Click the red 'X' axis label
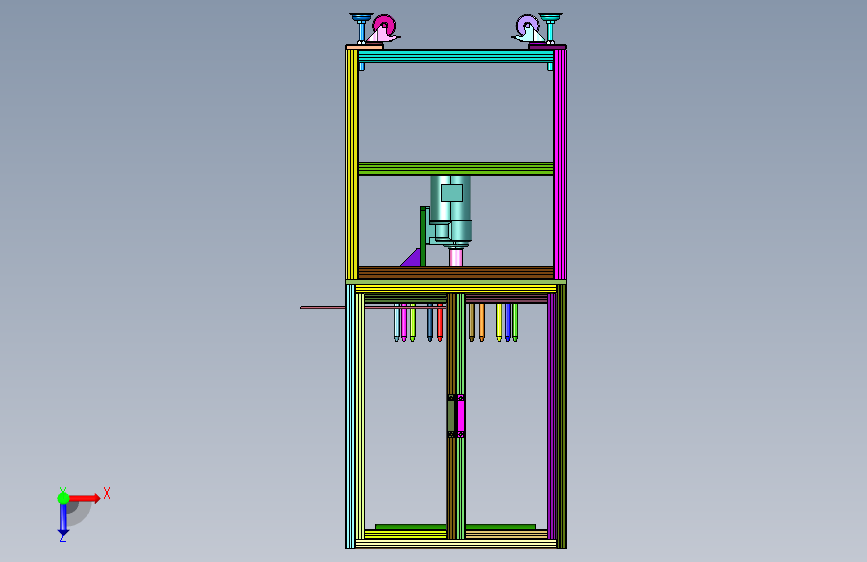867x562 pixels. (107, 493)
